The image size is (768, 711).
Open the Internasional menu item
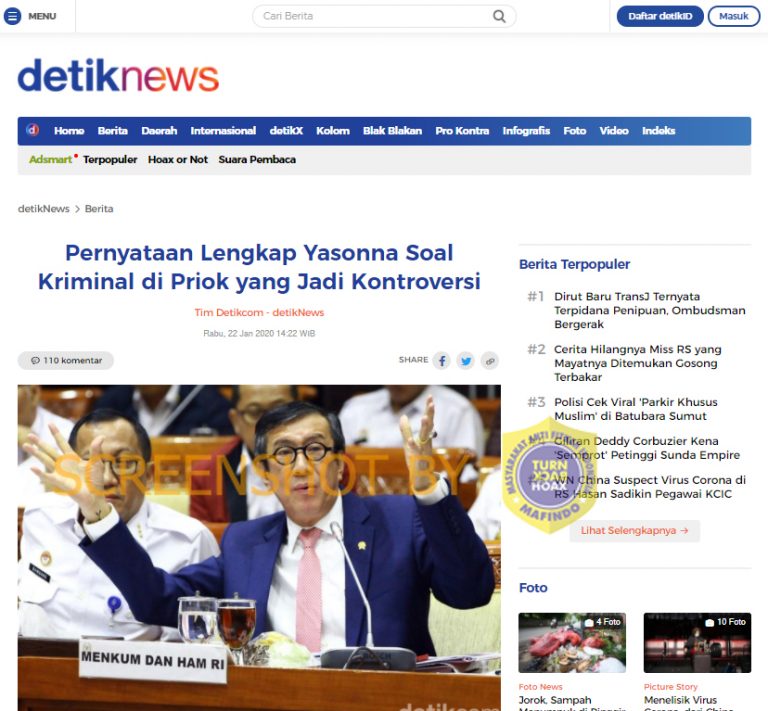tap(223, 131)
